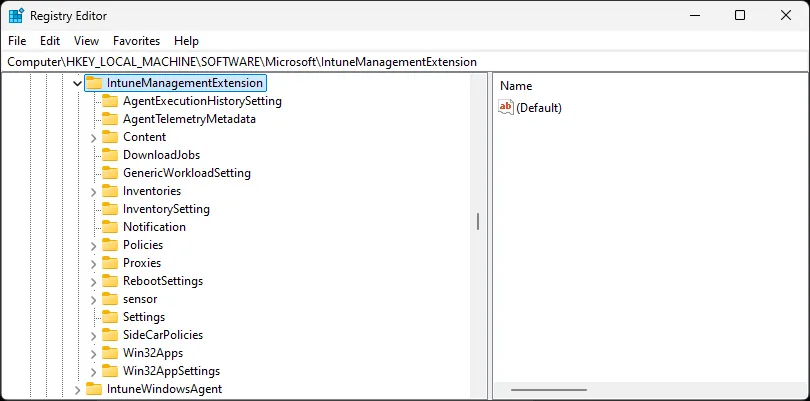
Task: Select the Win32AppSettings key label
Action: coord(171,371)
